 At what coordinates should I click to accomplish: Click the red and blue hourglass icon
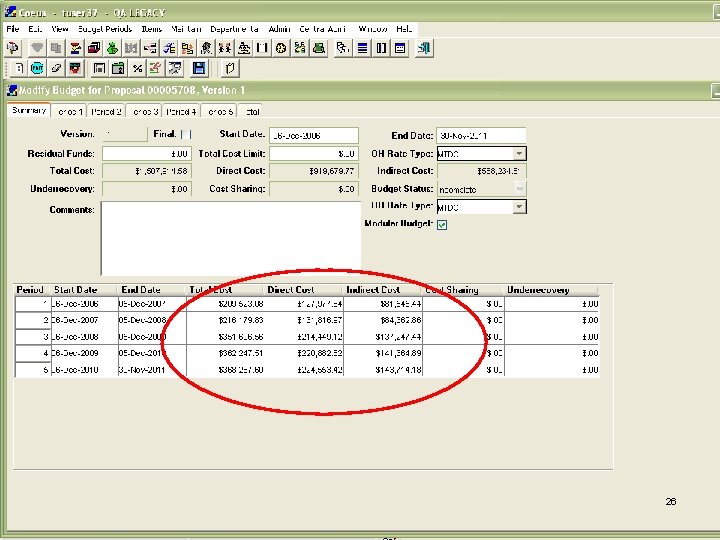[x=75, y=48]
